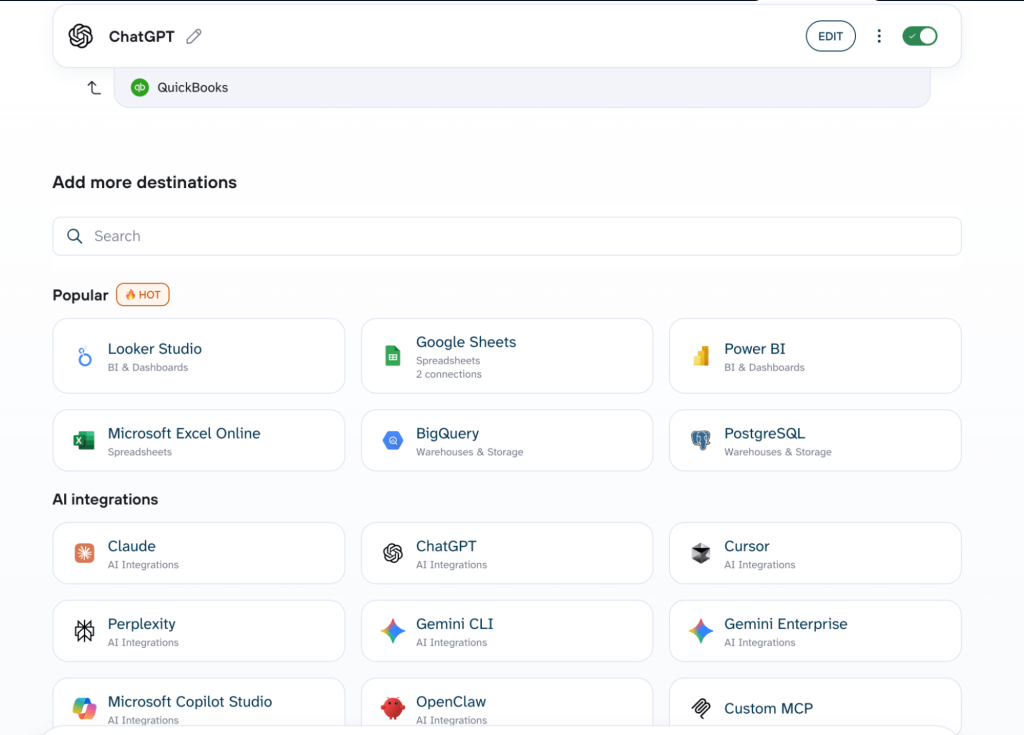Click the Google Sheets icon
Viewport: 1024px width, 735px height.
click(x=392, y=356)
